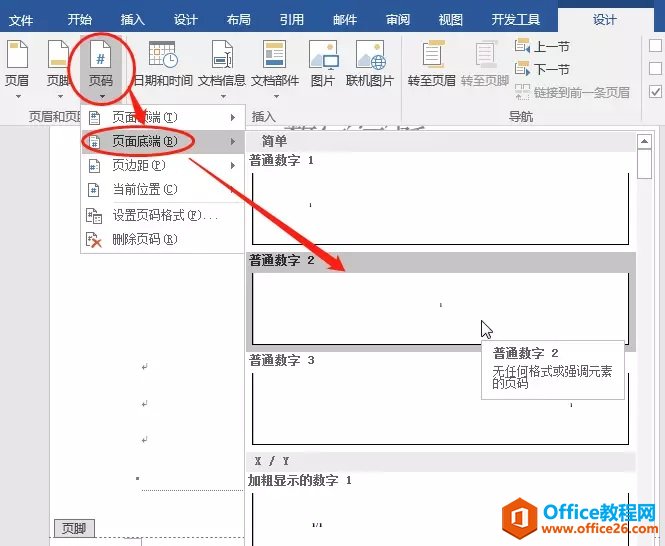Select 当前位置(C) current position item

163,189
